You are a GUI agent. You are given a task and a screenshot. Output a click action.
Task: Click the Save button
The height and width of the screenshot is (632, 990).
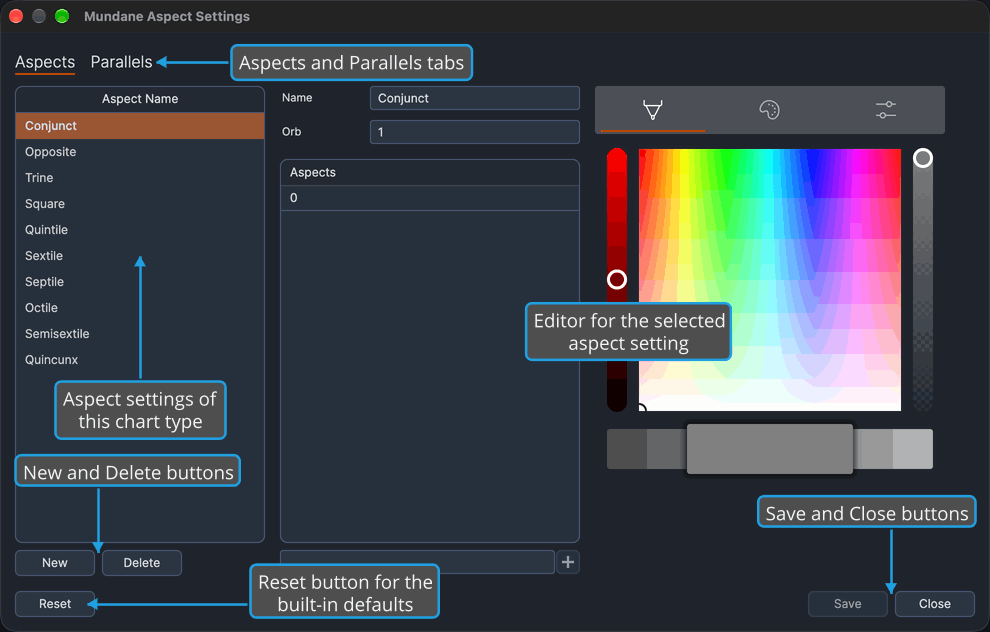point(847,604)
